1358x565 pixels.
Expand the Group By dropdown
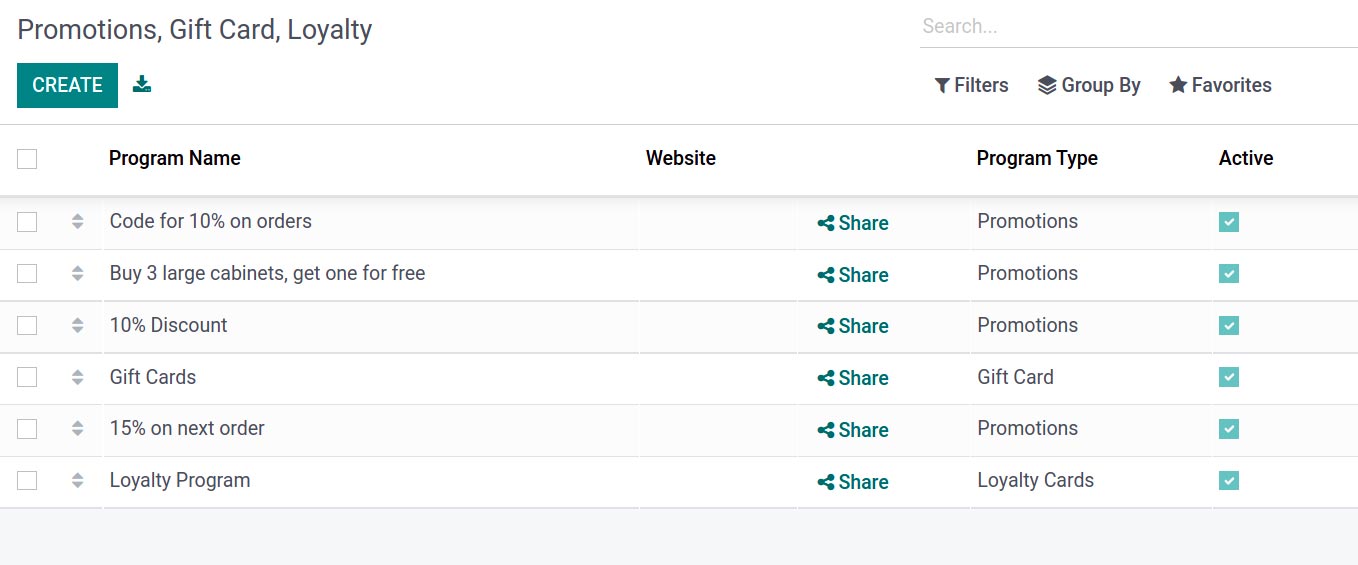coord(1089,85)
